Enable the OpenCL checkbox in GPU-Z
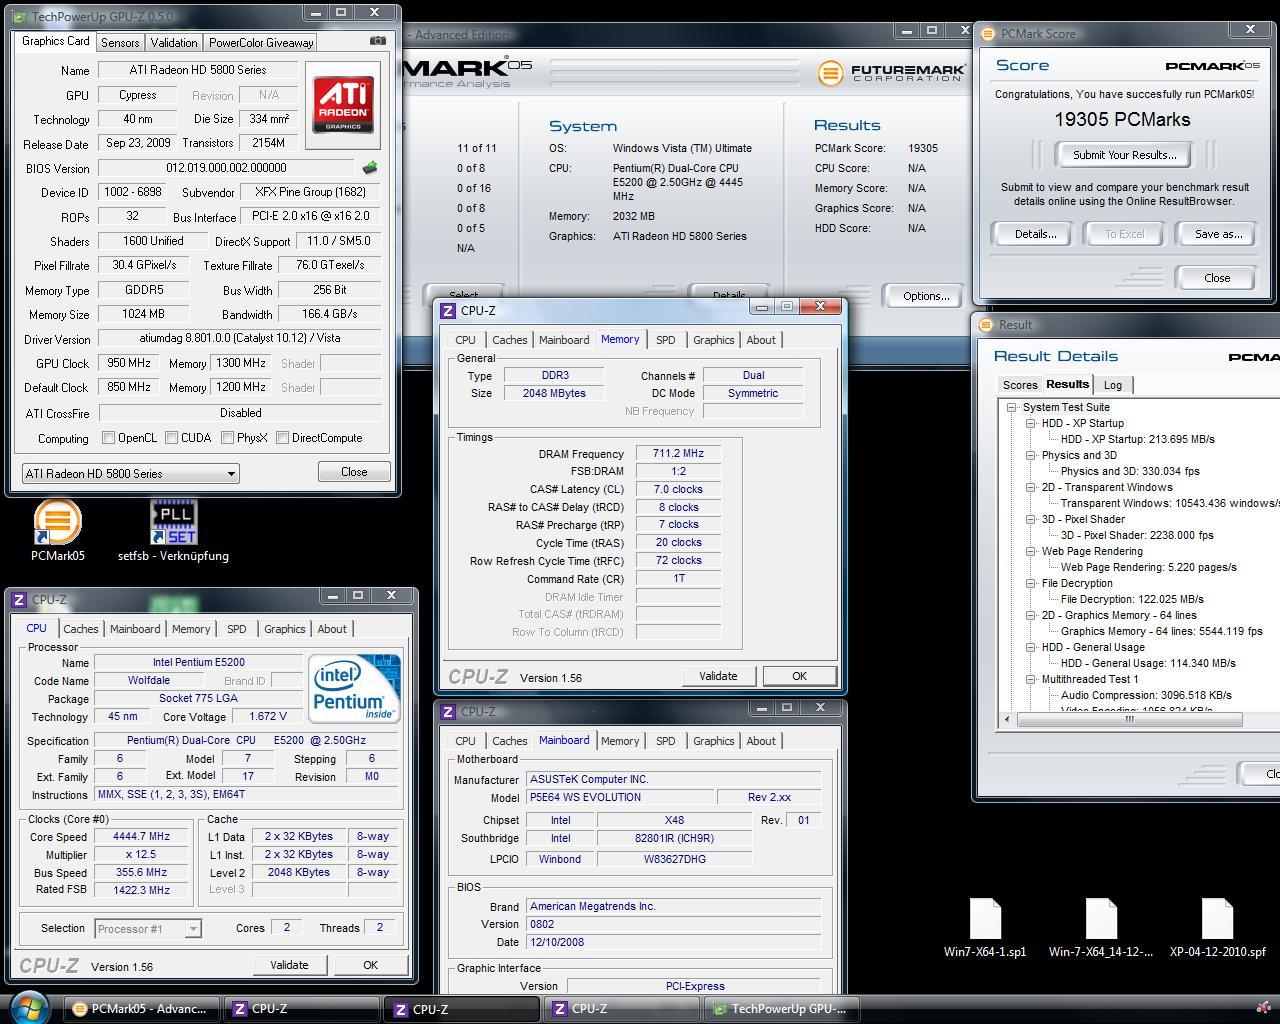Image resolution: width=1280 pixels, height=1024 pixels. coord(108,438)
